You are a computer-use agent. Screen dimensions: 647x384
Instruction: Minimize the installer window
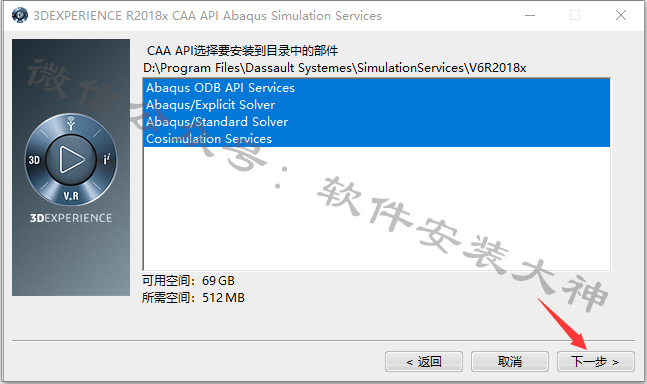(x=530, y=16)
